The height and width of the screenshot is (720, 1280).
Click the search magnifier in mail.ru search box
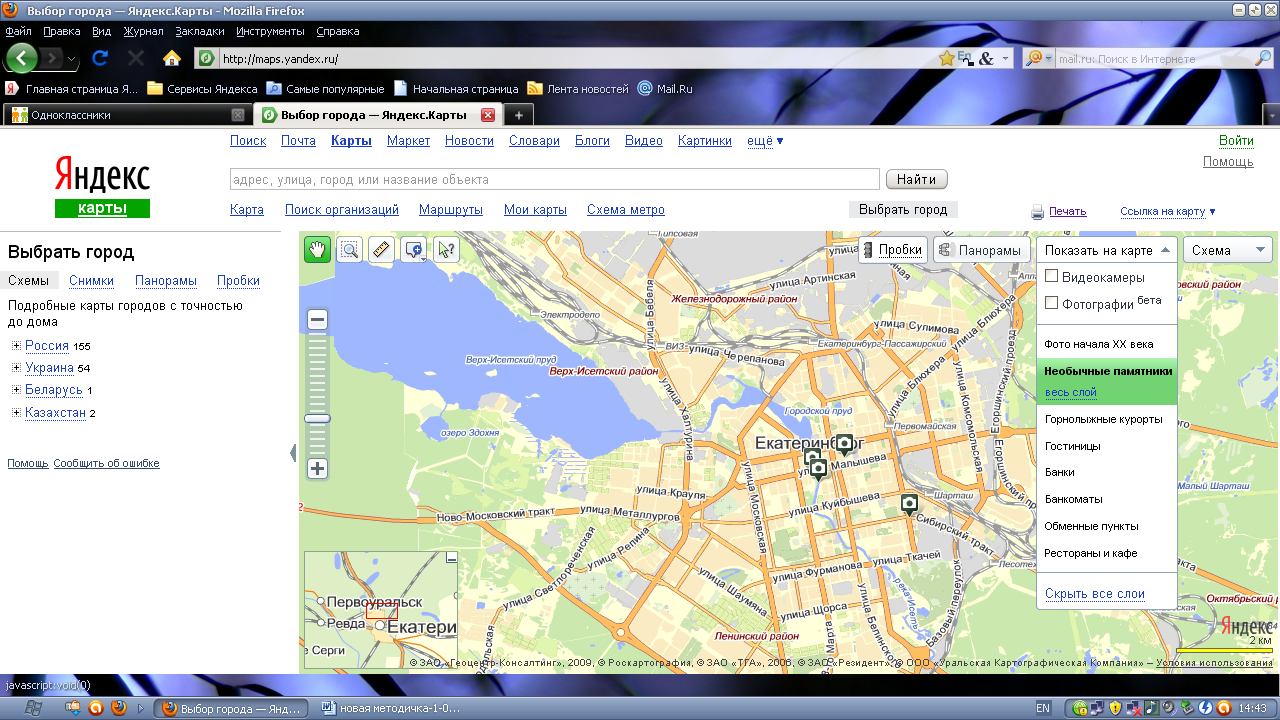(1263, 59)
